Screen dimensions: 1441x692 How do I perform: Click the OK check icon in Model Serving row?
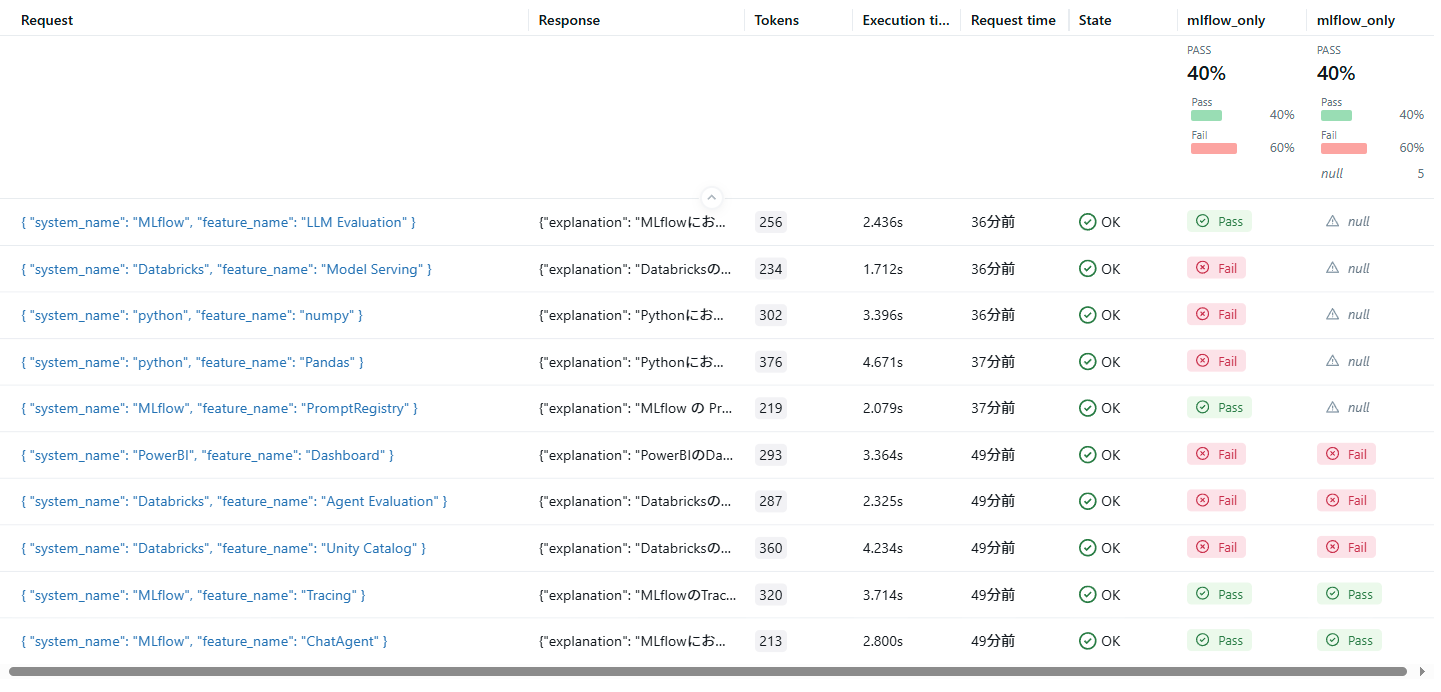(1088, 269)
